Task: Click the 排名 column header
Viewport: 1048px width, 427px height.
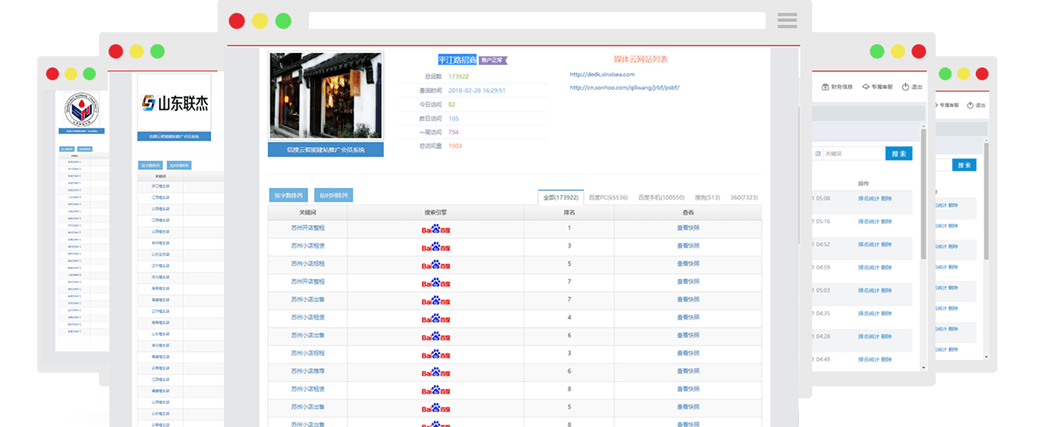Action: (x=569, y=212)
